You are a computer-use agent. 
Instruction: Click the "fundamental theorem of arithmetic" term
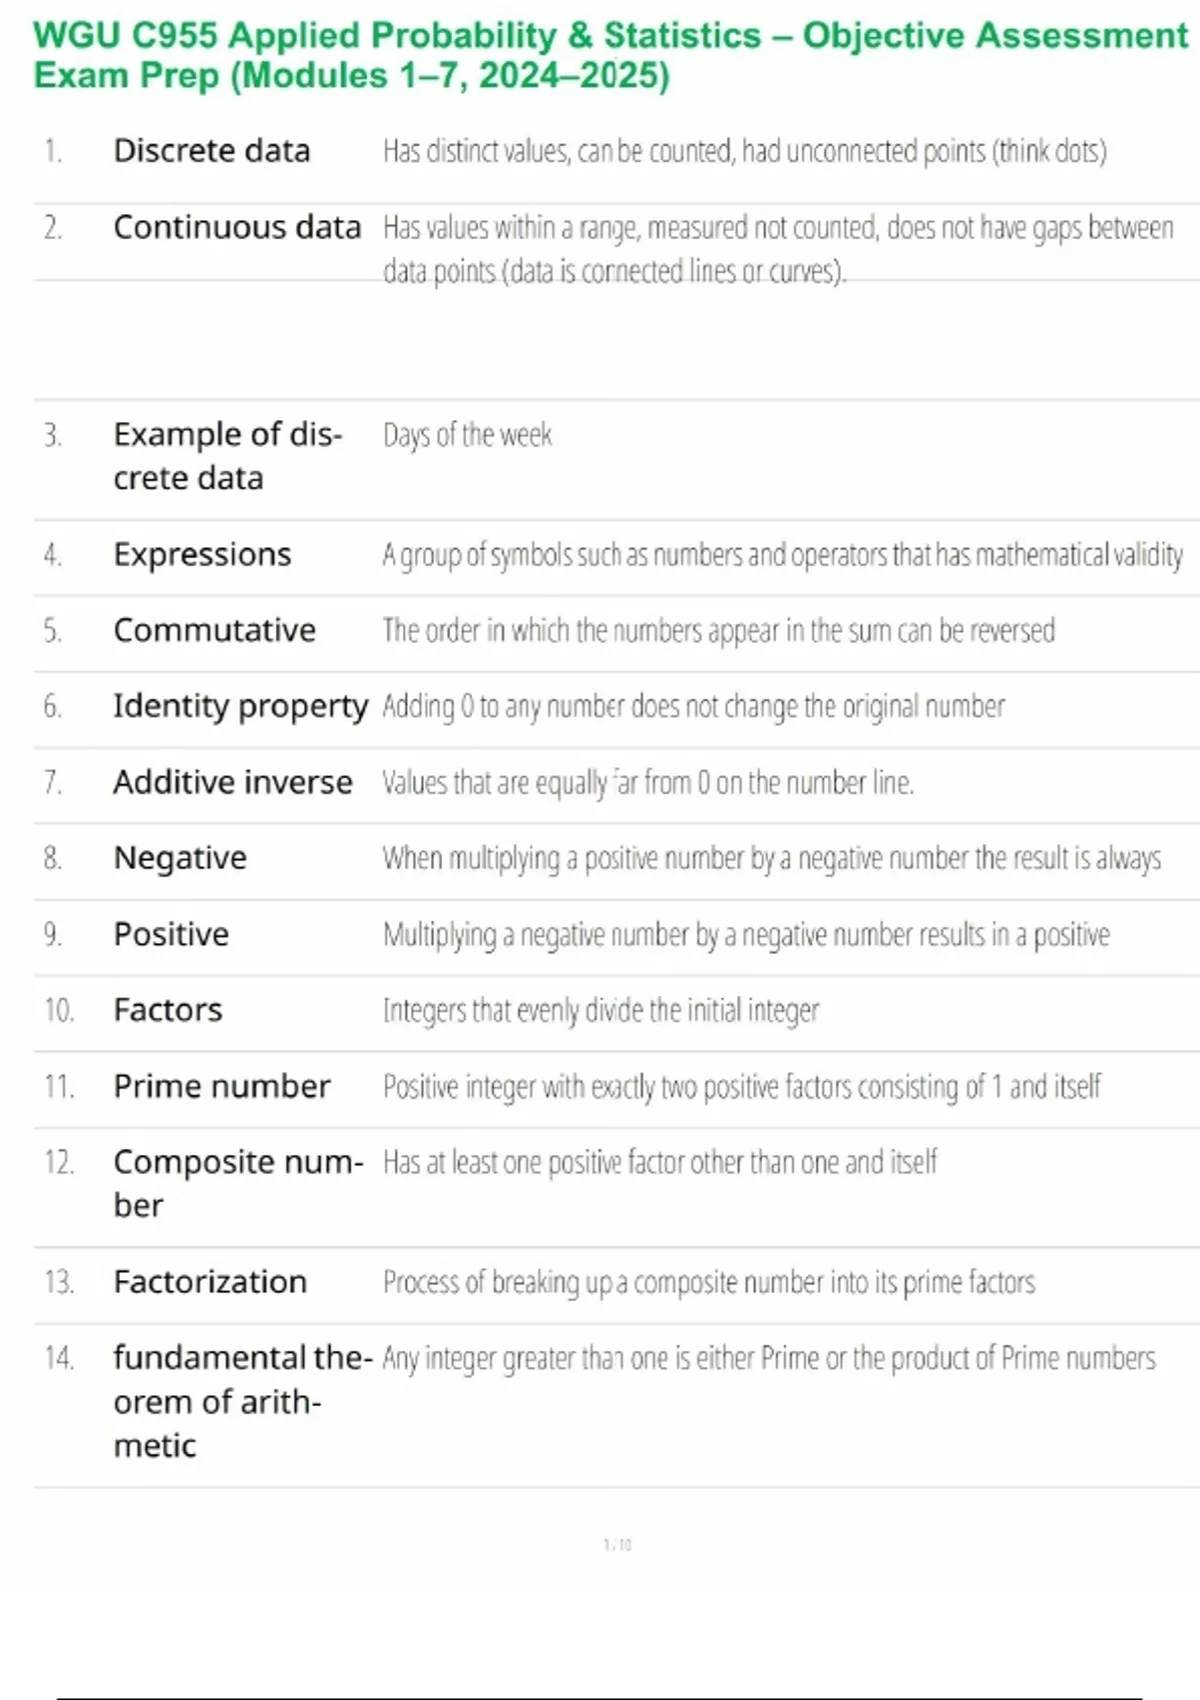pos(241,1401)
